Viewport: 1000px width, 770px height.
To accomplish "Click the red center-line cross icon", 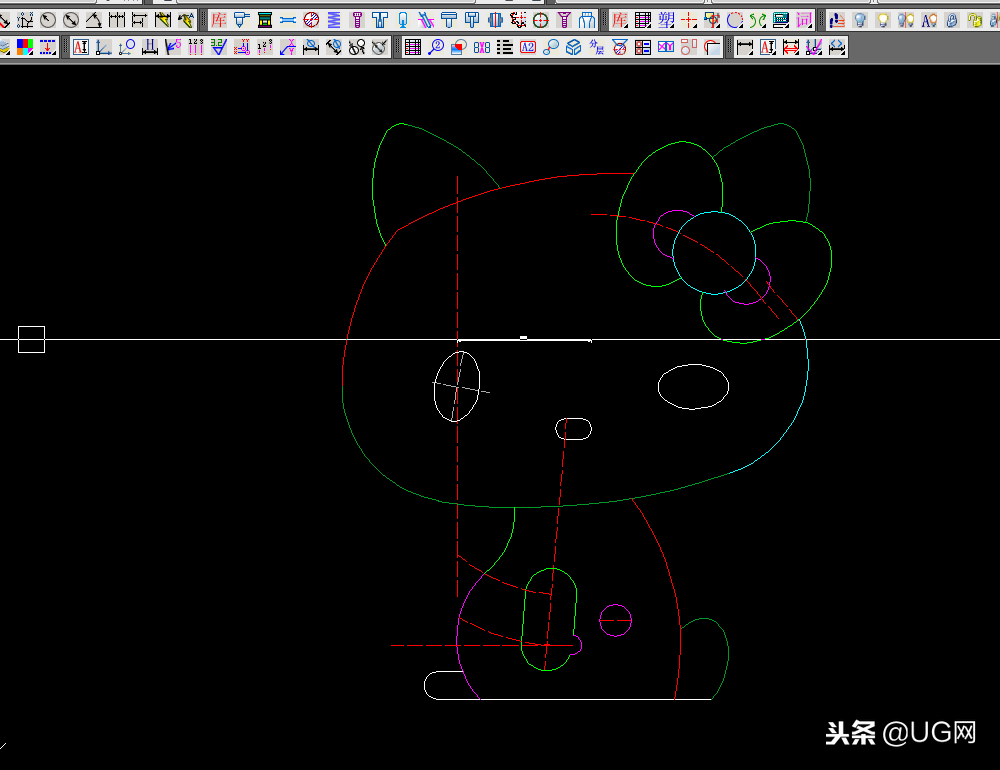I will click(689, 20).
